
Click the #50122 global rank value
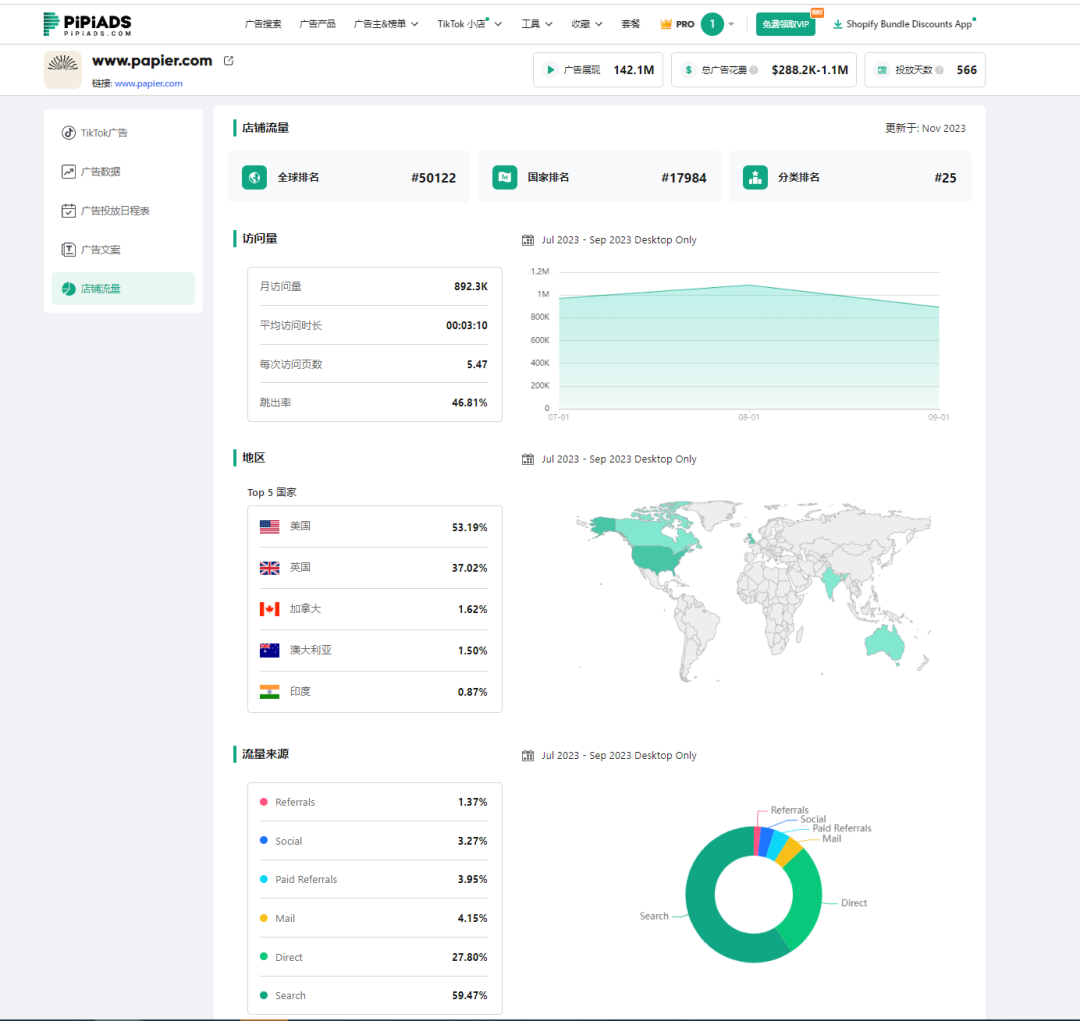pyautogui.click(x=433, y=178)
